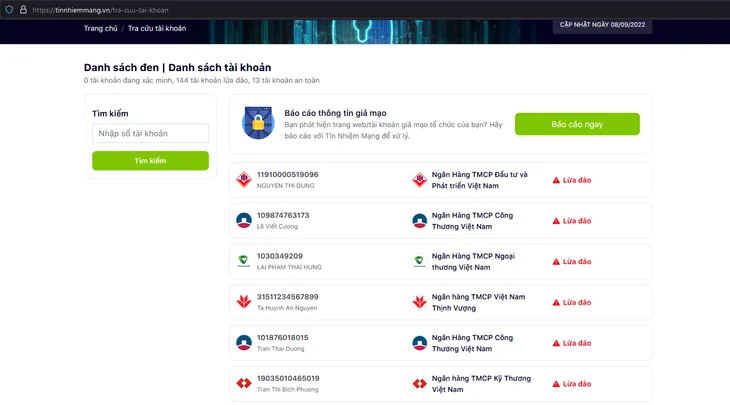This screenshot has width=730, height=405.
Task: Click account number 11910000519096
Action: 288,175
